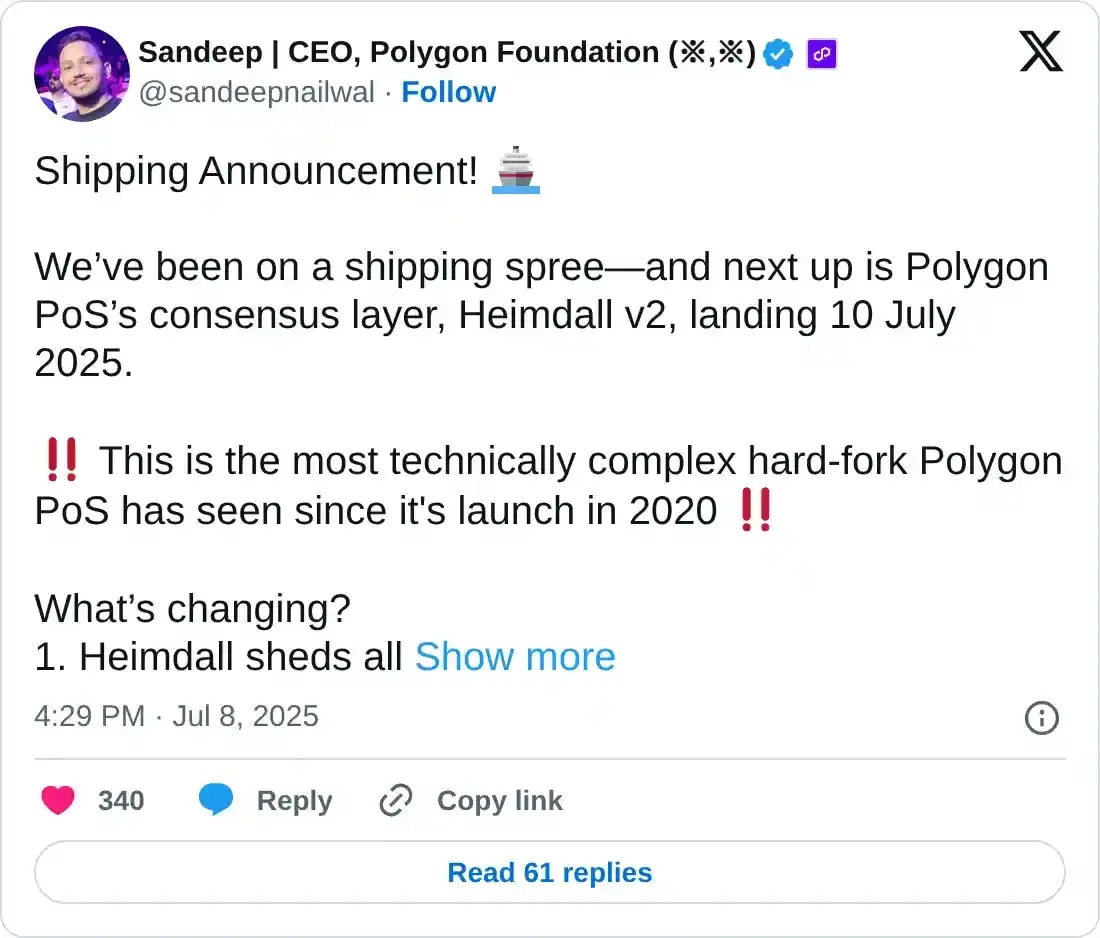Click the chain copy link icon
This screenshot has width=1100, height=938.
pyautogui.click(x=396, y=800)
